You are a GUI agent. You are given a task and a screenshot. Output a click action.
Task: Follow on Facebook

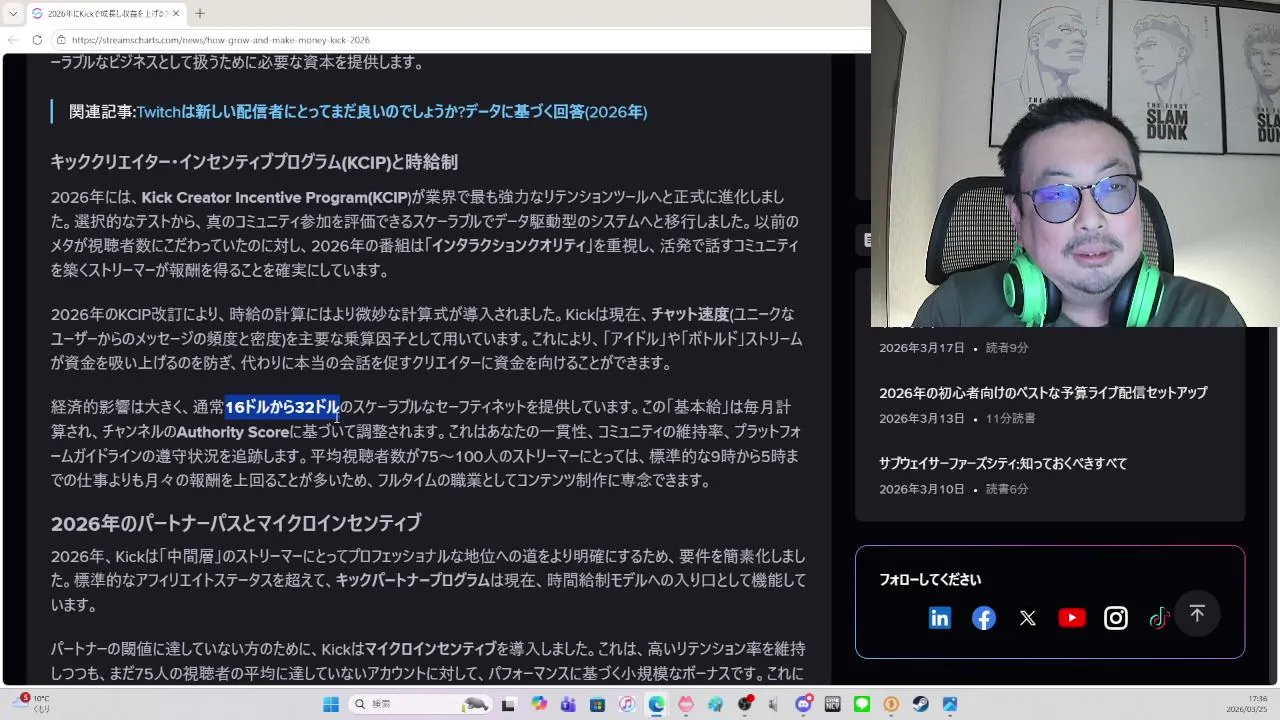point(984,618)
